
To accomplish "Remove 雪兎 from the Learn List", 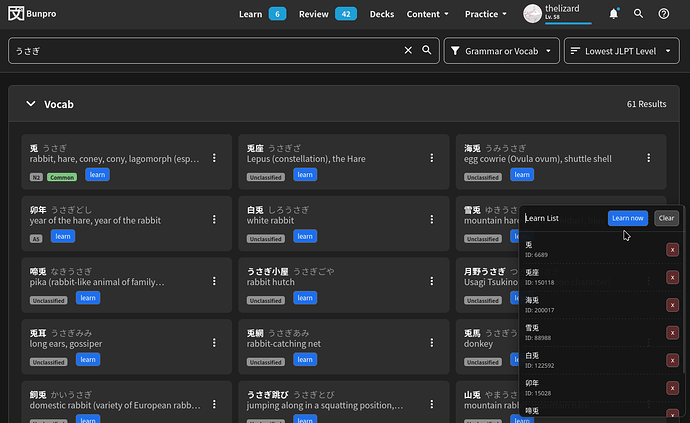I will 672,333.
